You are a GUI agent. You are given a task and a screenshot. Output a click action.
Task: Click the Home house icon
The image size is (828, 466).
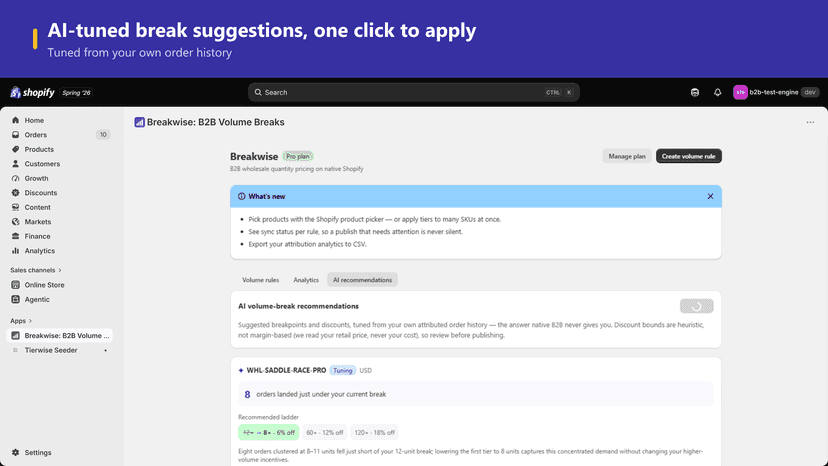pyautogui.click(x=15, y=120)
